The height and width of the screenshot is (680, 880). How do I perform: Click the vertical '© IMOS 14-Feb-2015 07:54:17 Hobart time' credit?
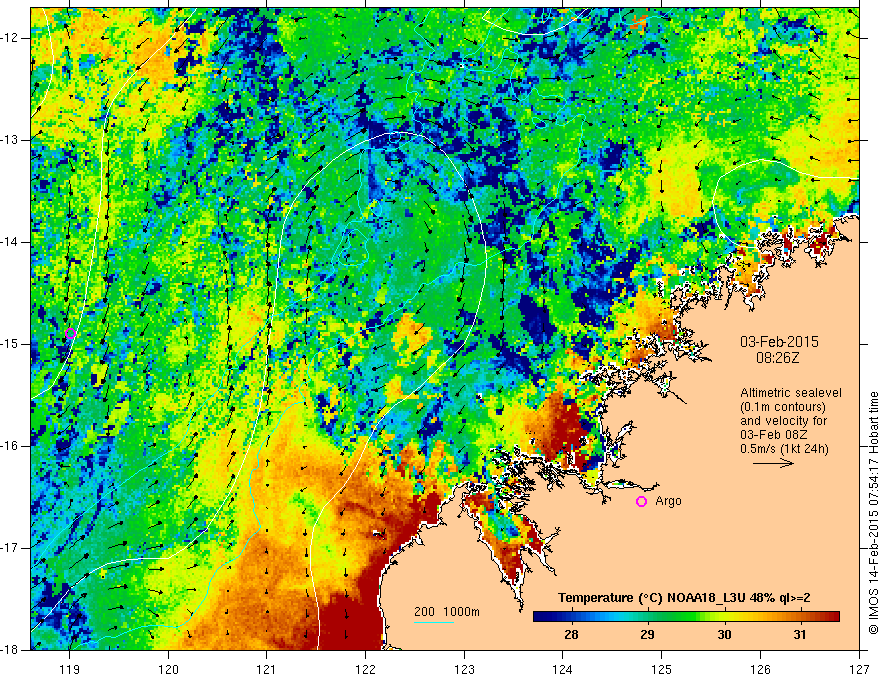tap(873, 513)
